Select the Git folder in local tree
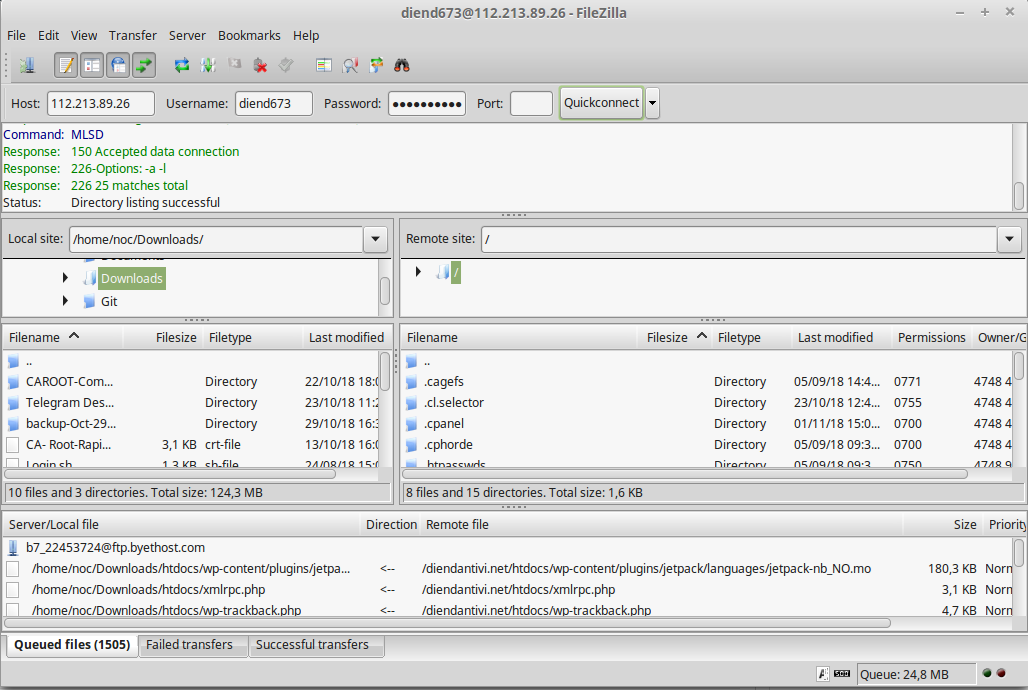This screenshot has width=1028, height=690. [109, 302]
